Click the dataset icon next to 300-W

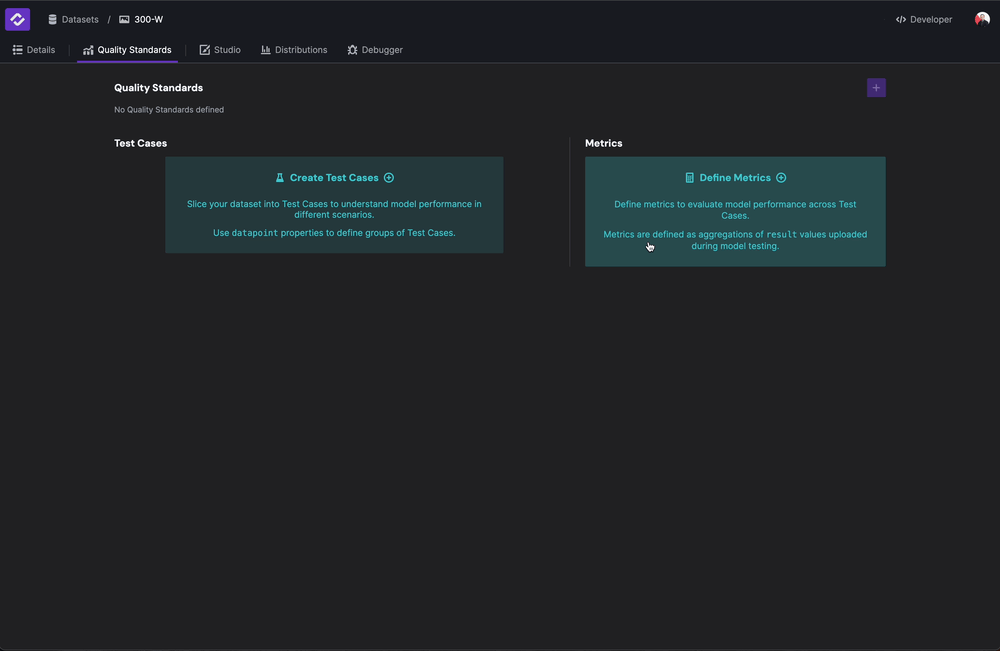tap(123, 18)
